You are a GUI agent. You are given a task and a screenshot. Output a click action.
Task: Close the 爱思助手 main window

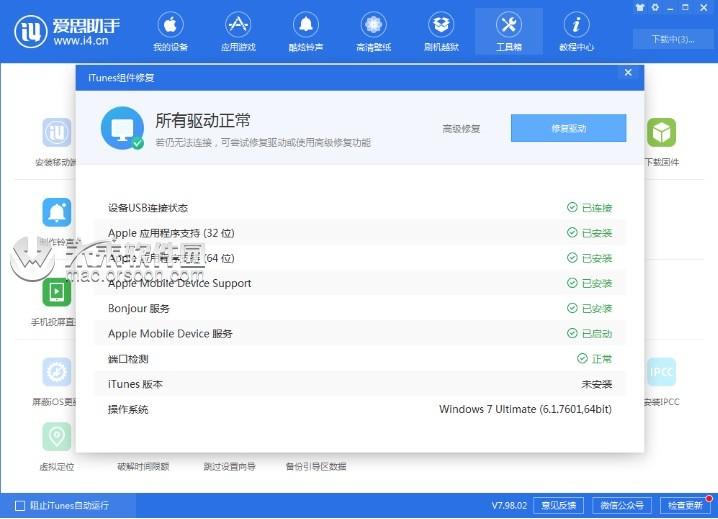coord(704,7)
